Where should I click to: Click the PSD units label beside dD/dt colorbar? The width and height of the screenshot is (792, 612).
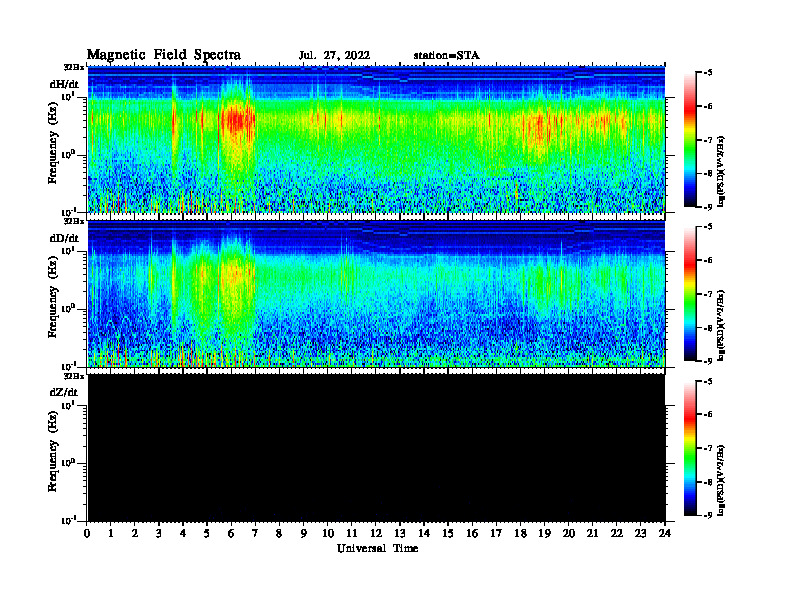pyautogui.click(x=721, y=325)
